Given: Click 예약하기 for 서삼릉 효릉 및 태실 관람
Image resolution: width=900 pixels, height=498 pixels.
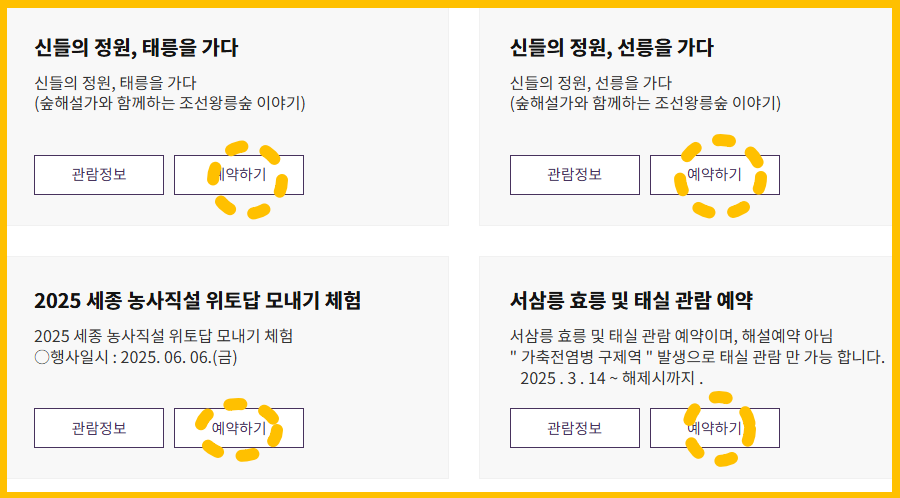Looking at the screenshot, I should (x=715, y=428).
